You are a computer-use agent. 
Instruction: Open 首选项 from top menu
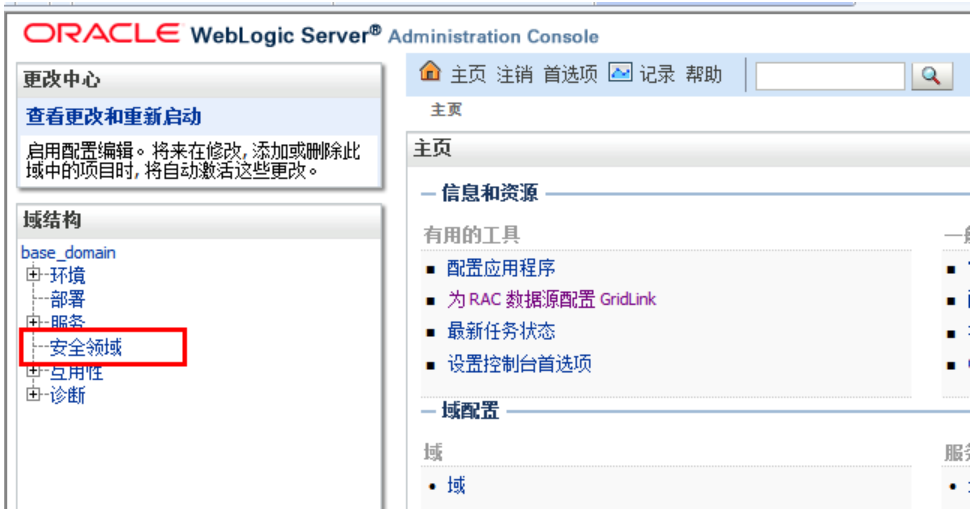(570, 74)
